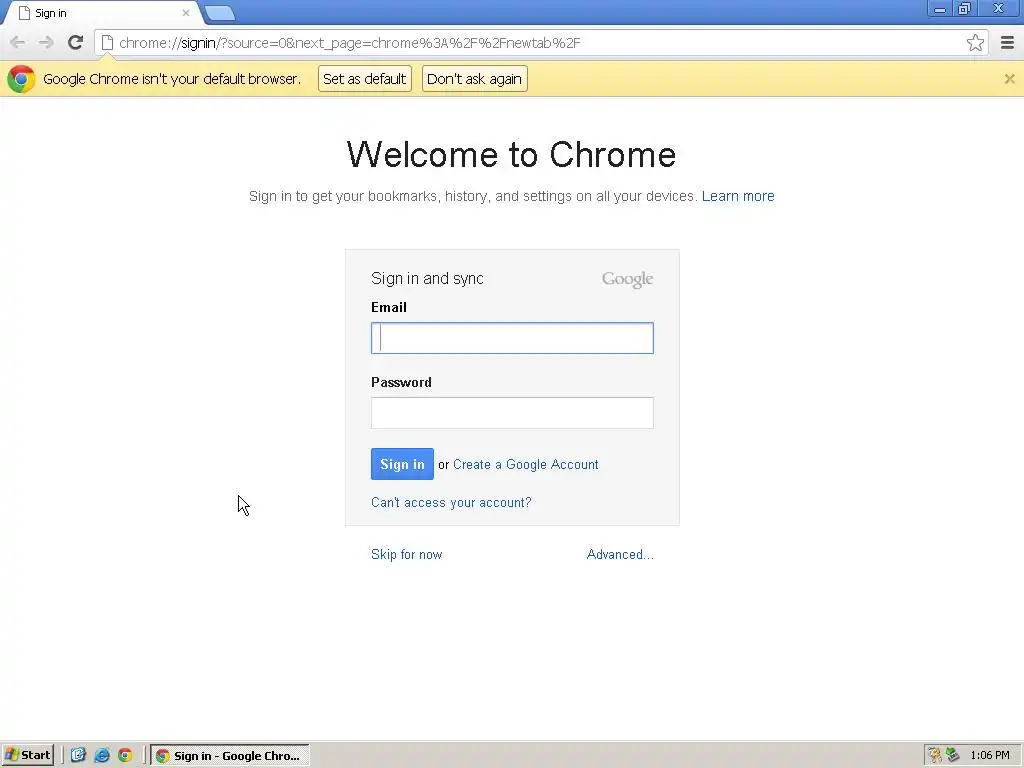1024x768 pixels.
Task: Open the Chrome menu hamburger icon
Action: pyautogui.click(x=1007, y=43)
